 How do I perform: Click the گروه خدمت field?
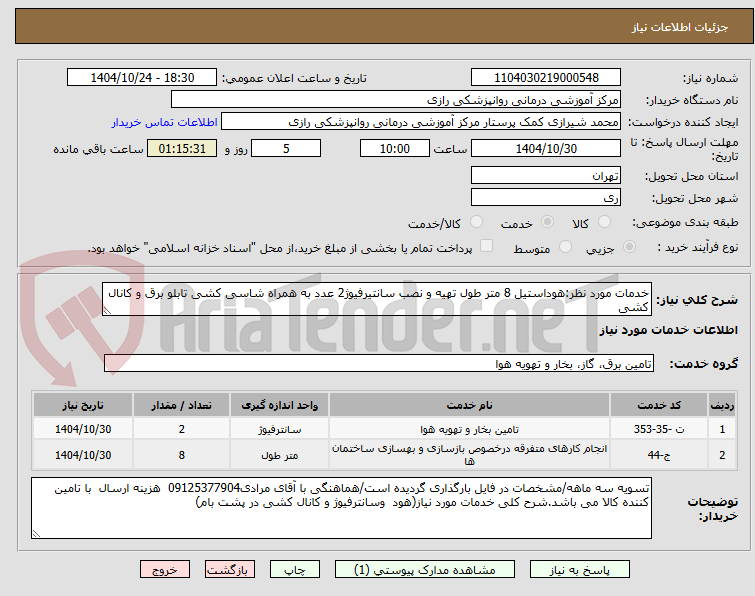[378, 363]
